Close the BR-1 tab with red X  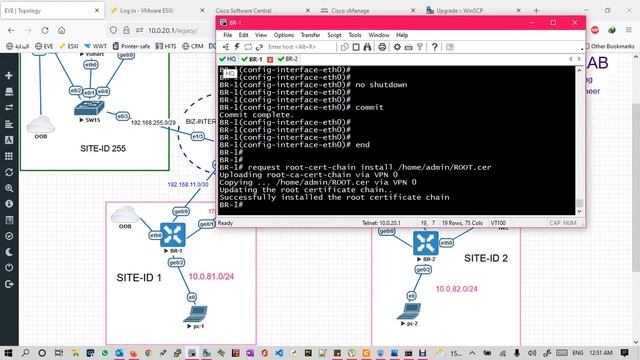click(x=270, y=60)
